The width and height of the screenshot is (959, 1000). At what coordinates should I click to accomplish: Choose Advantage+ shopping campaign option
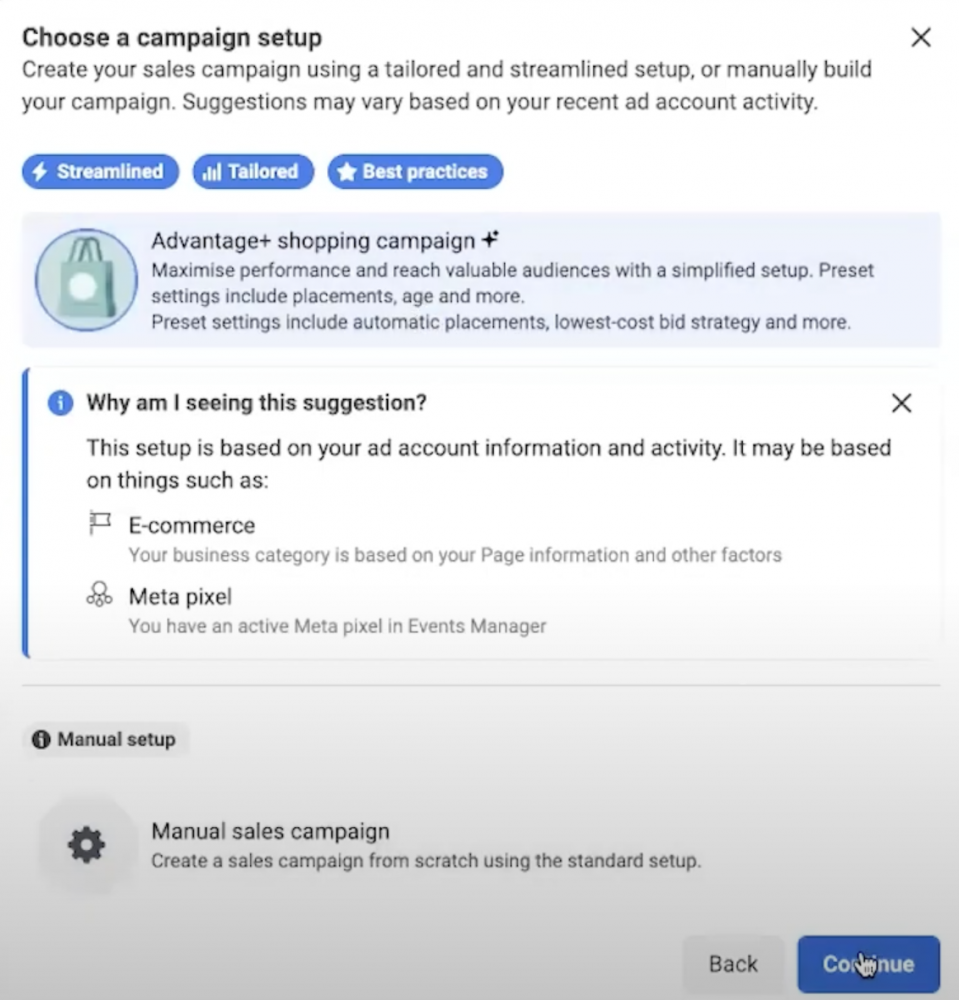tap(481, 280)
